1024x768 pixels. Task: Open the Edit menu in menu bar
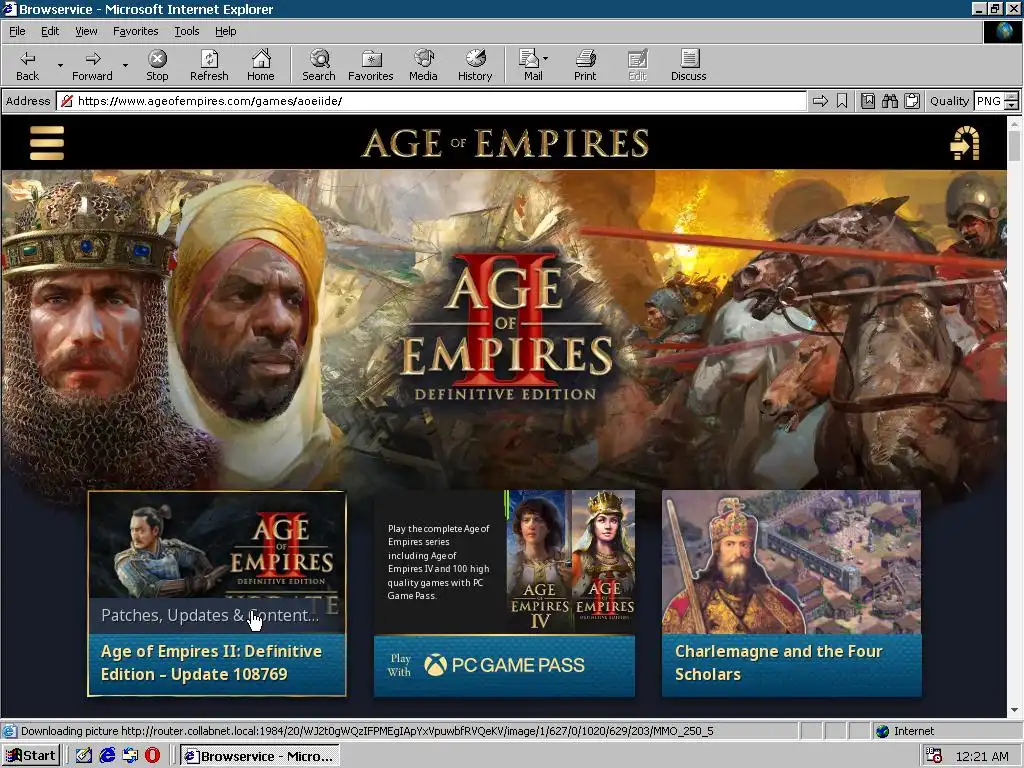[x=50, y=31]
